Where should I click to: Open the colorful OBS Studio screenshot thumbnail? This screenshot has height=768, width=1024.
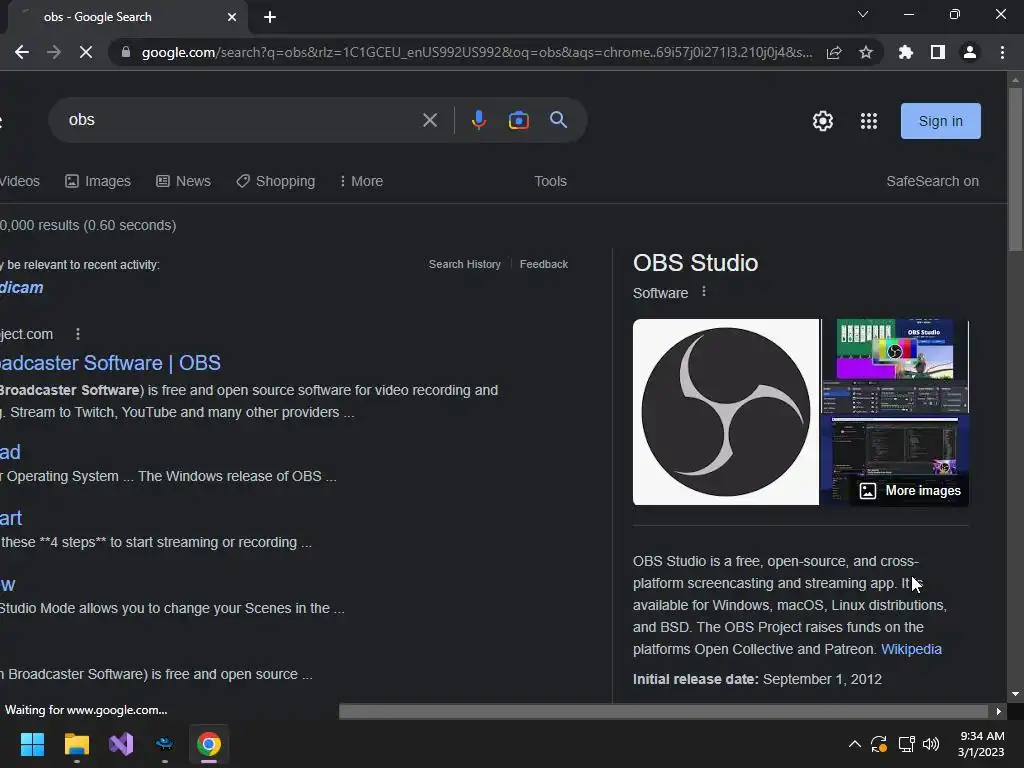pos(895,366)
